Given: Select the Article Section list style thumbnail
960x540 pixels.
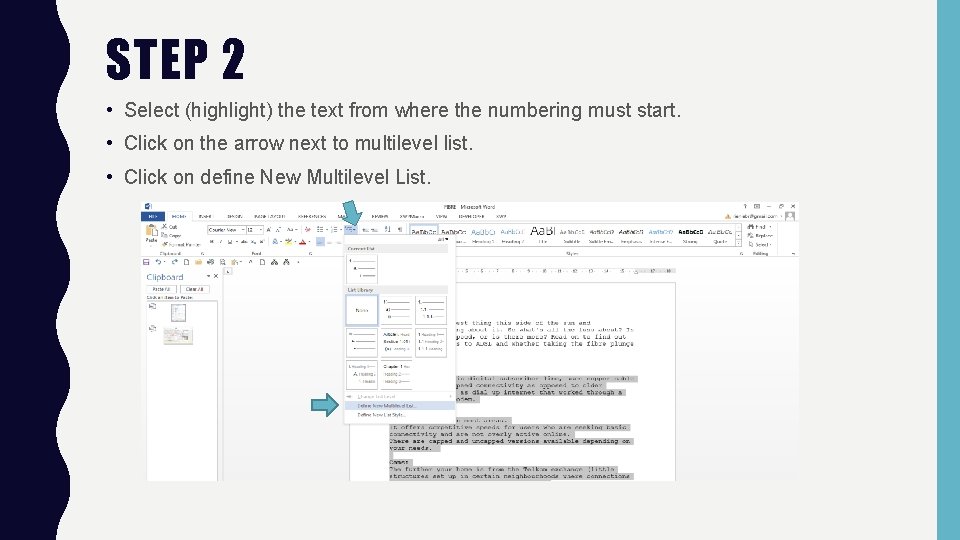Looking at the screenshot, I should tap(397, 342).
